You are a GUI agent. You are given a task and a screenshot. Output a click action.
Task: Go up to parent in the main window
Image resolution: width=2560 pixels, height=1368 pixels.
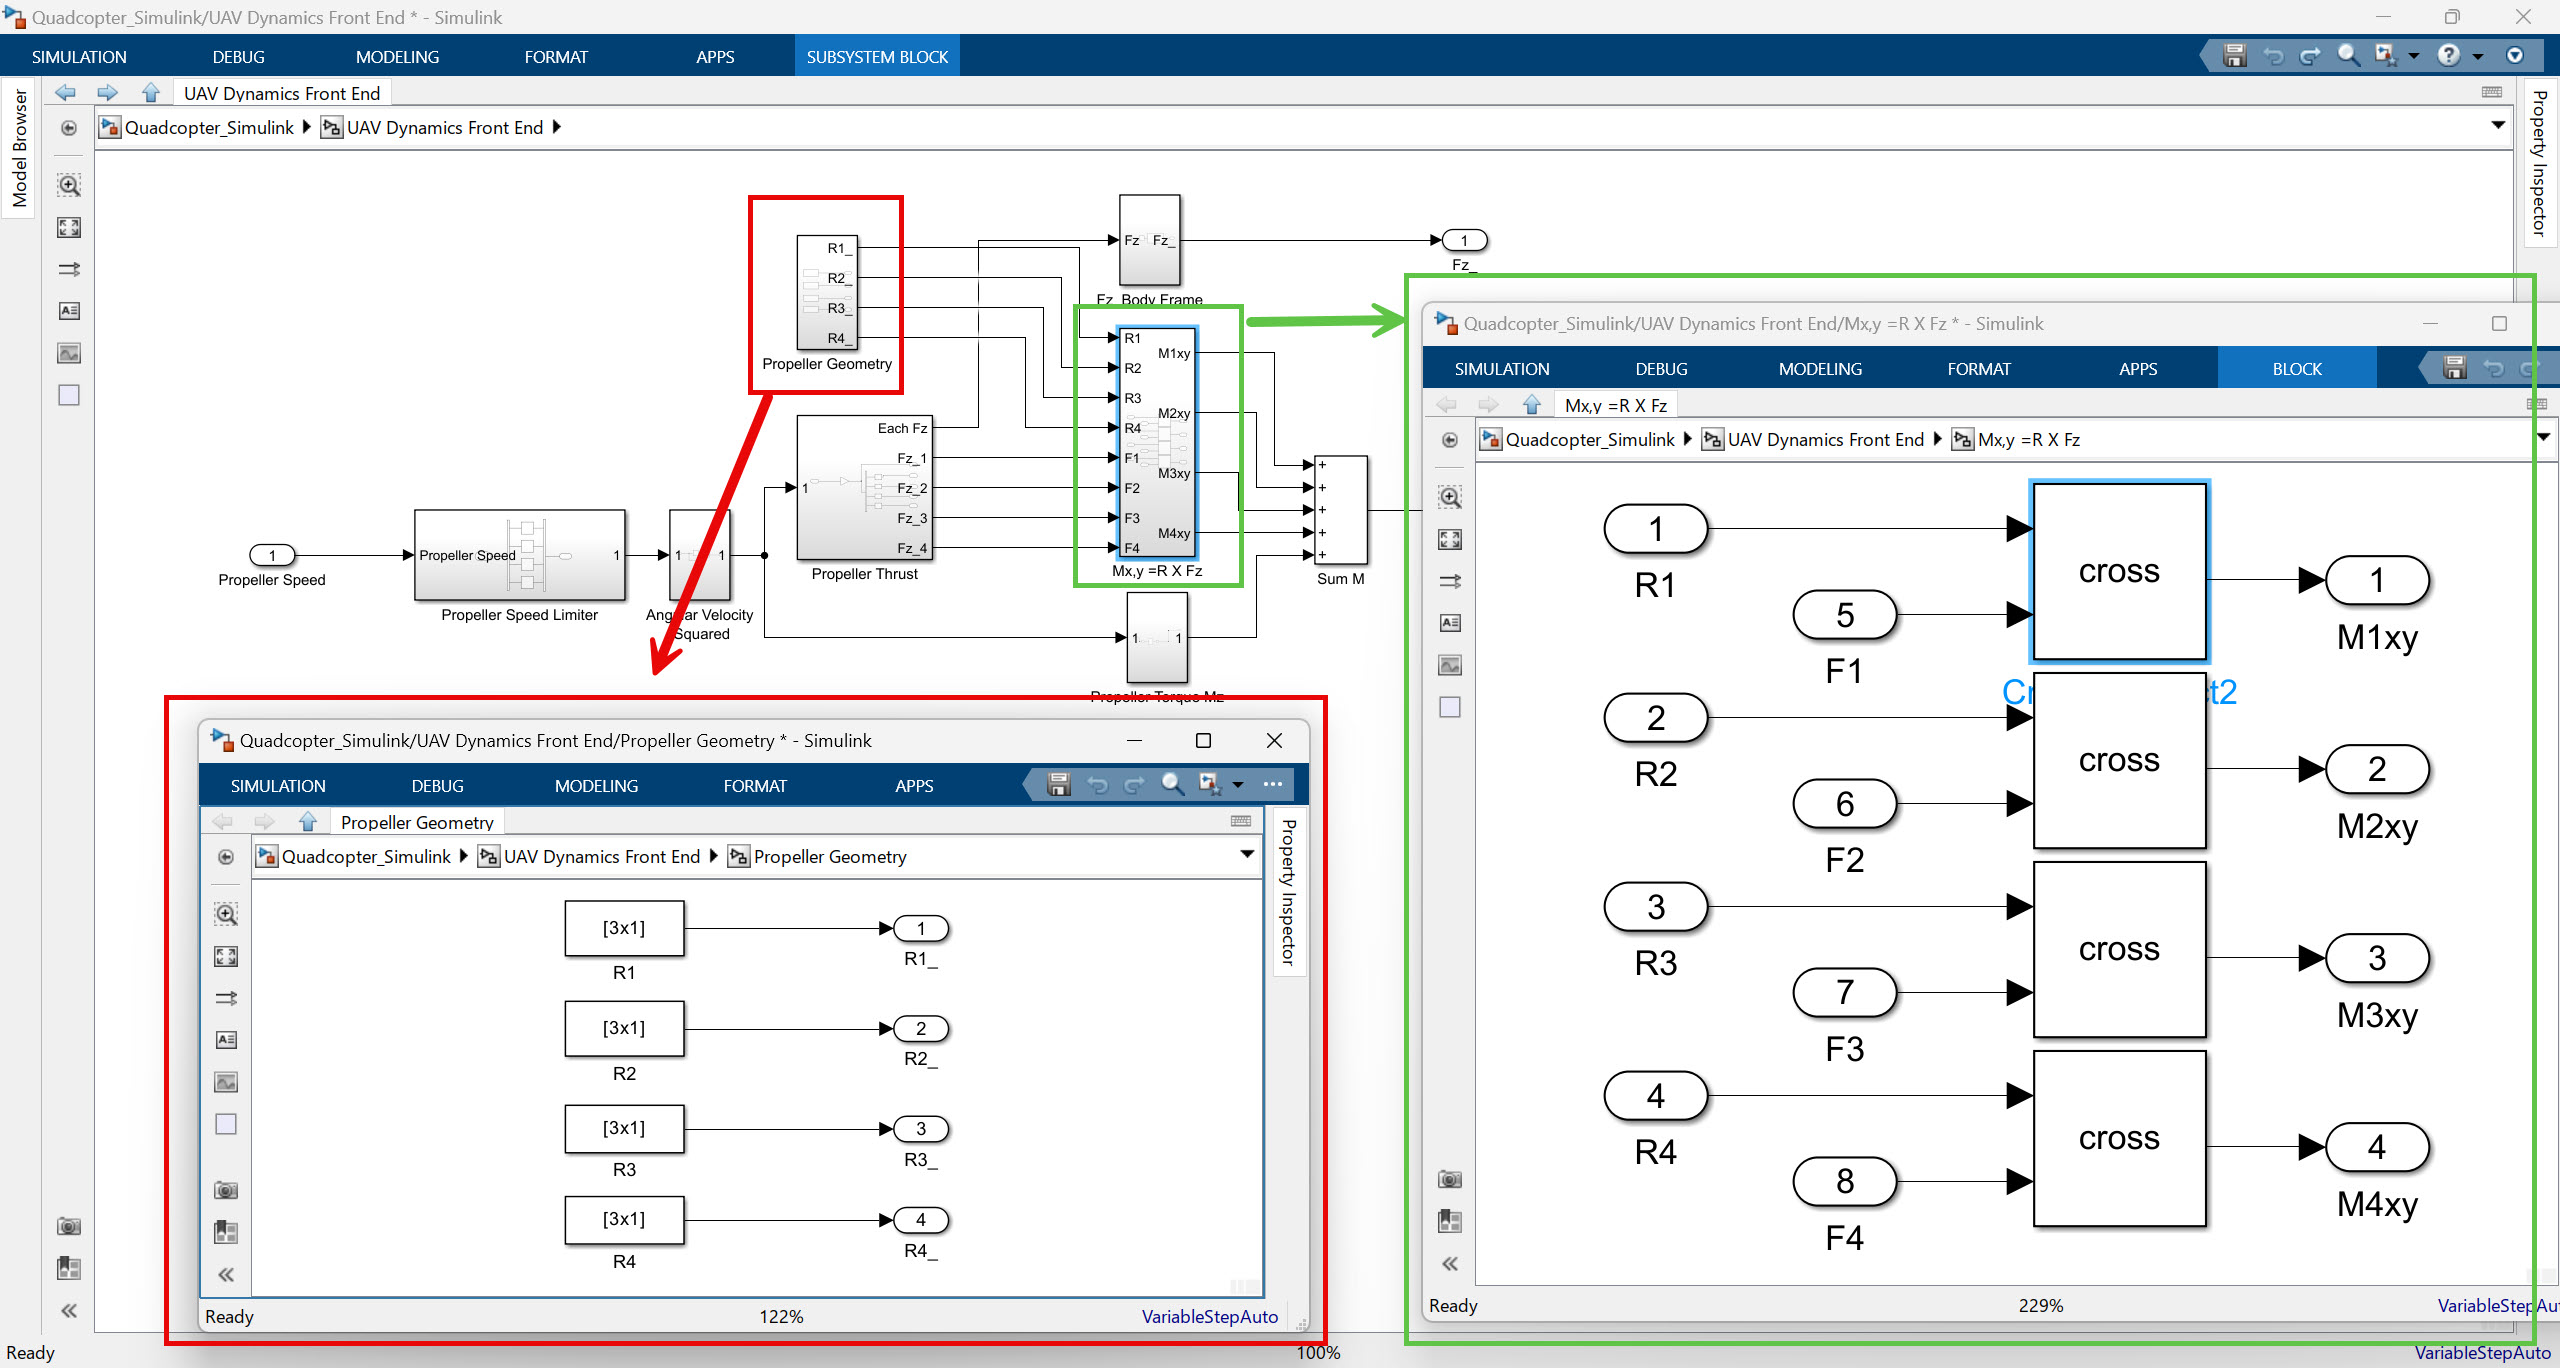pos(151,93)
